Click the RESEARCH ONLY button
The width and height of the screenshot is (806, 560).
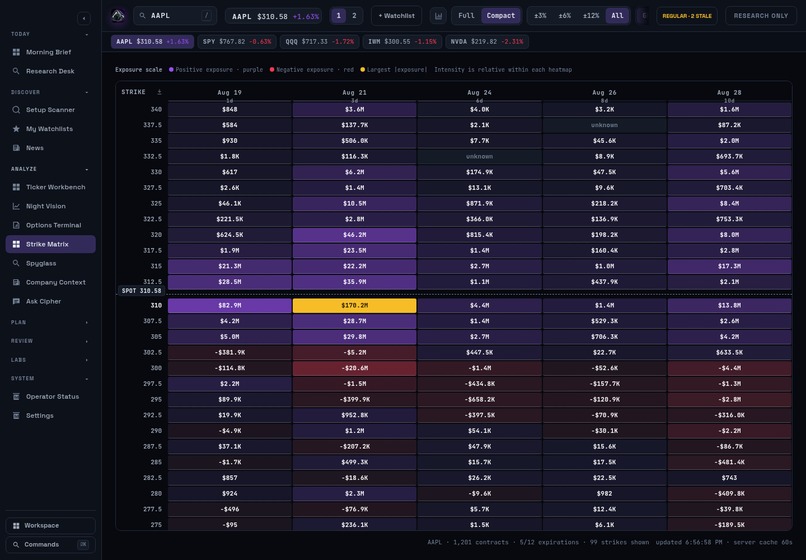(761, 16)
